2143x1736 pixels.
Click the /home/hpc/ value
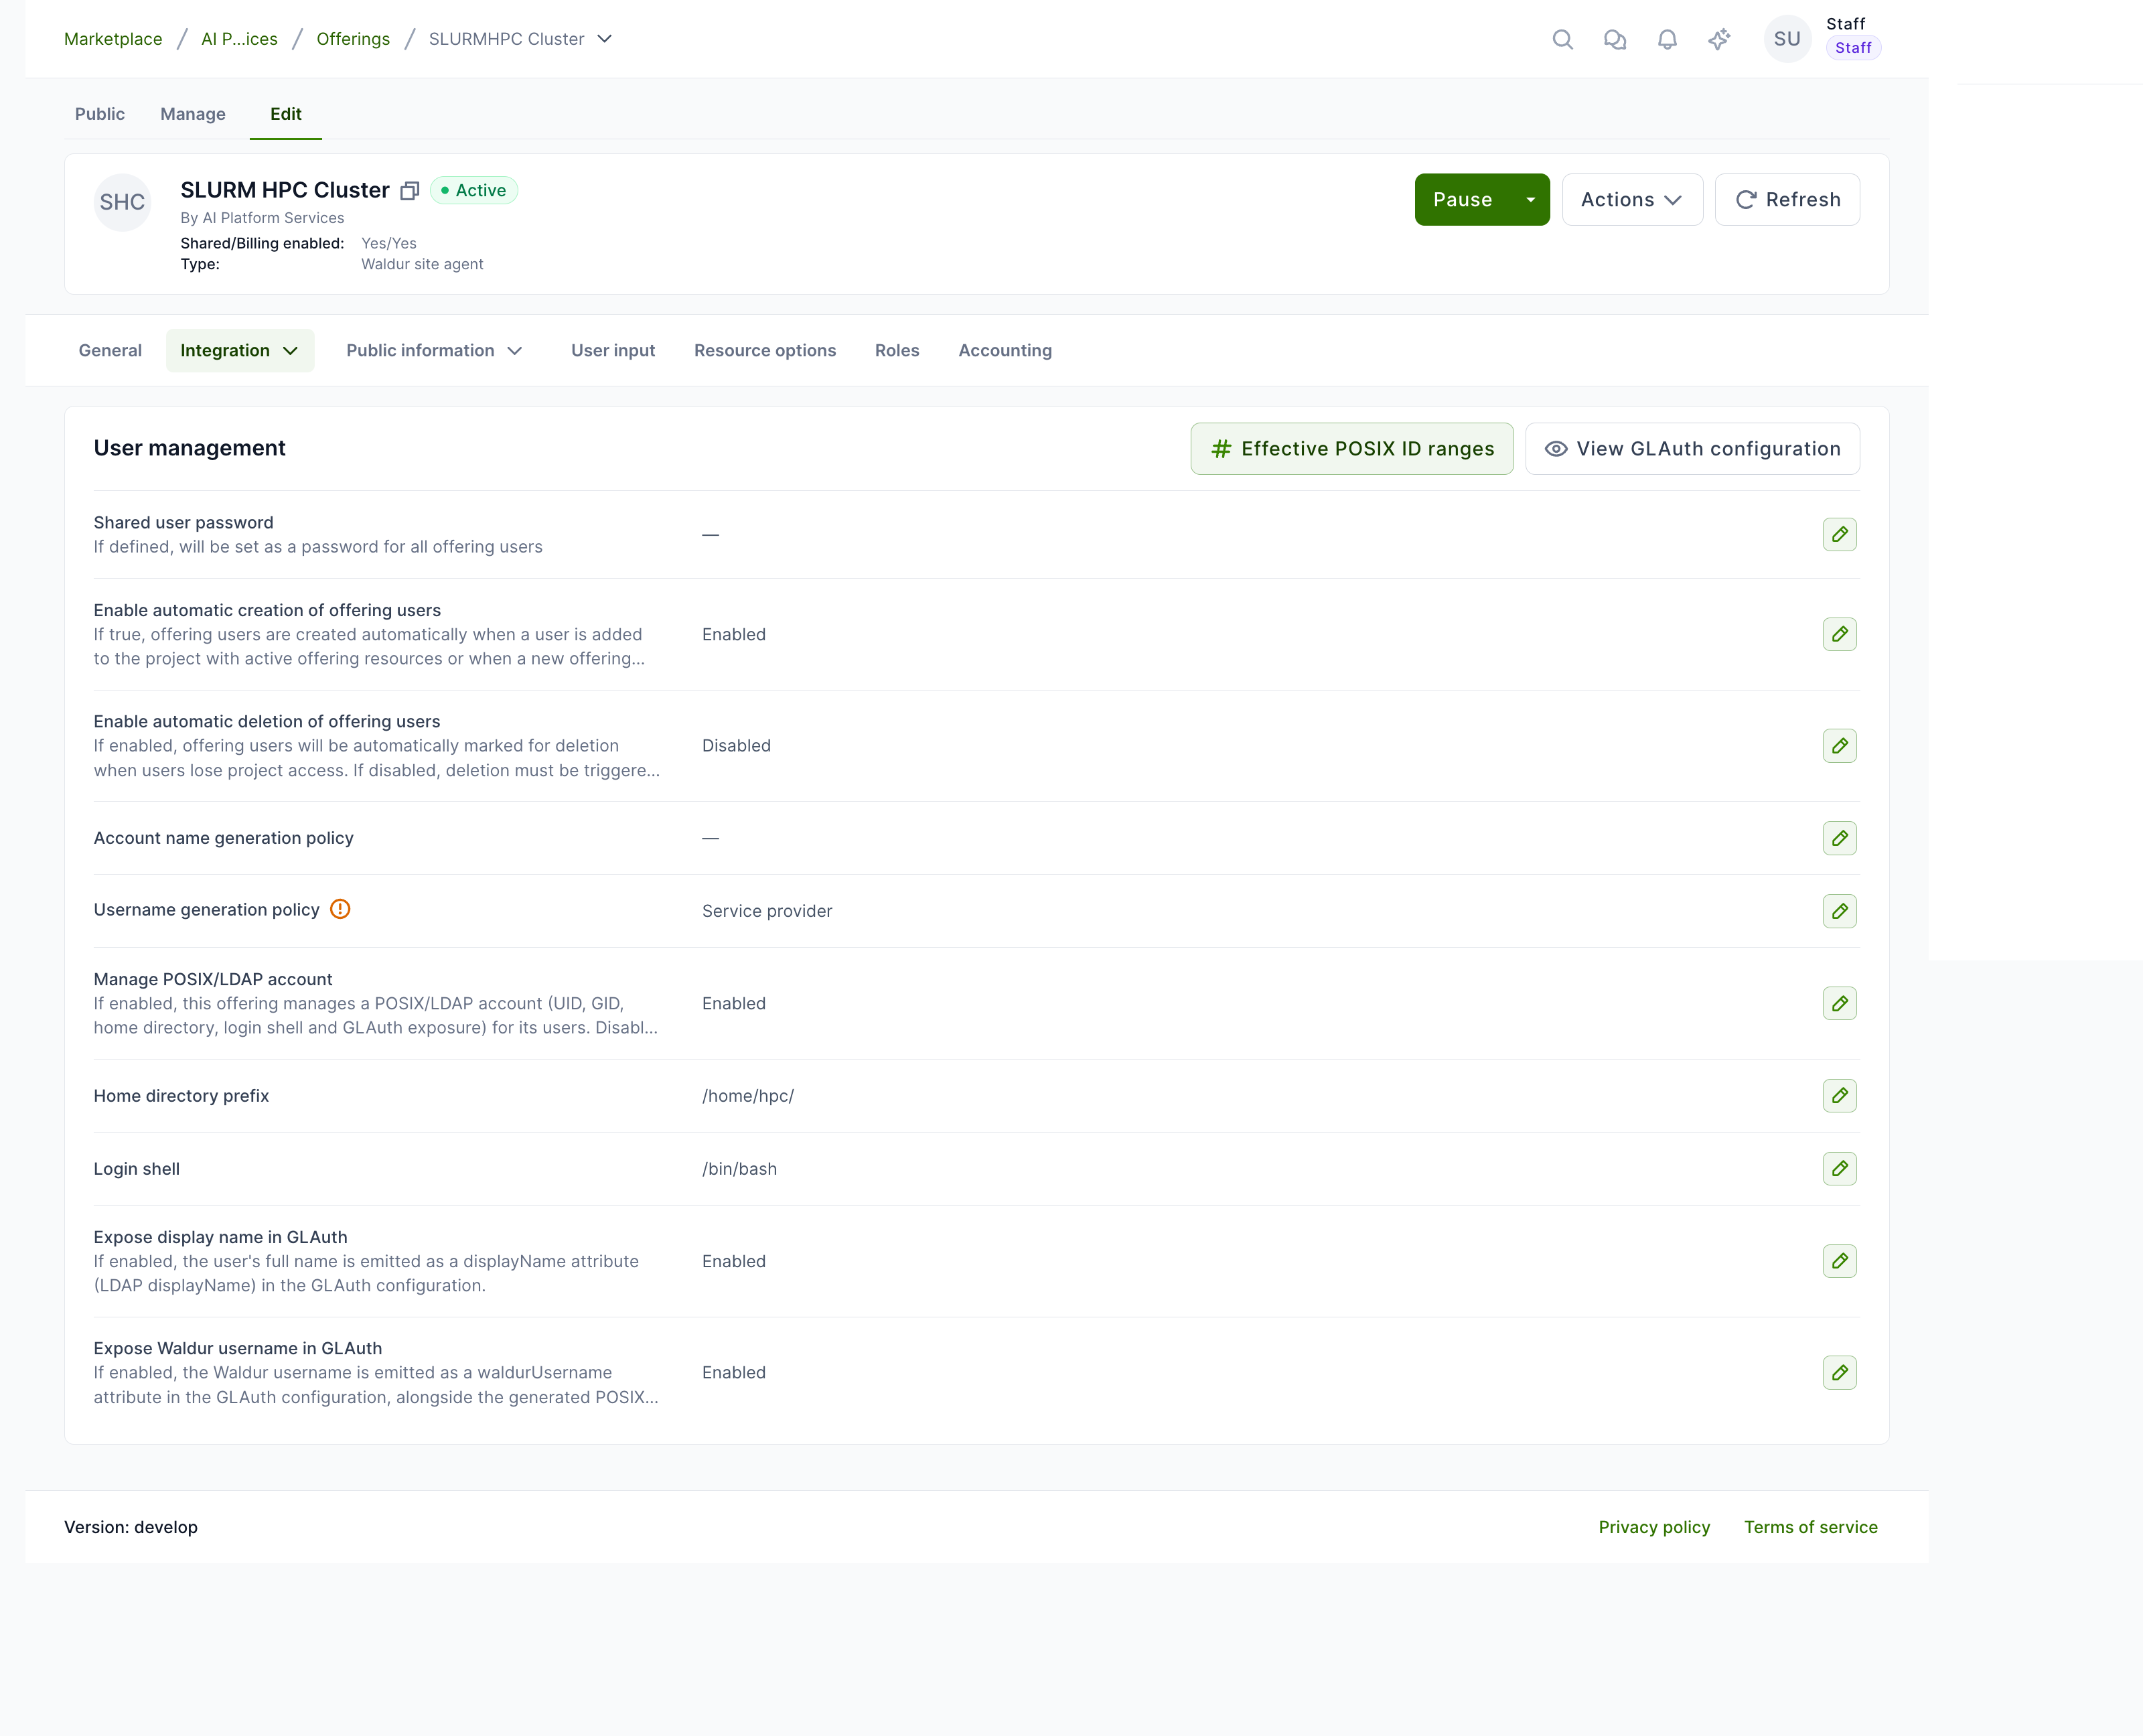pos(748,1096)
